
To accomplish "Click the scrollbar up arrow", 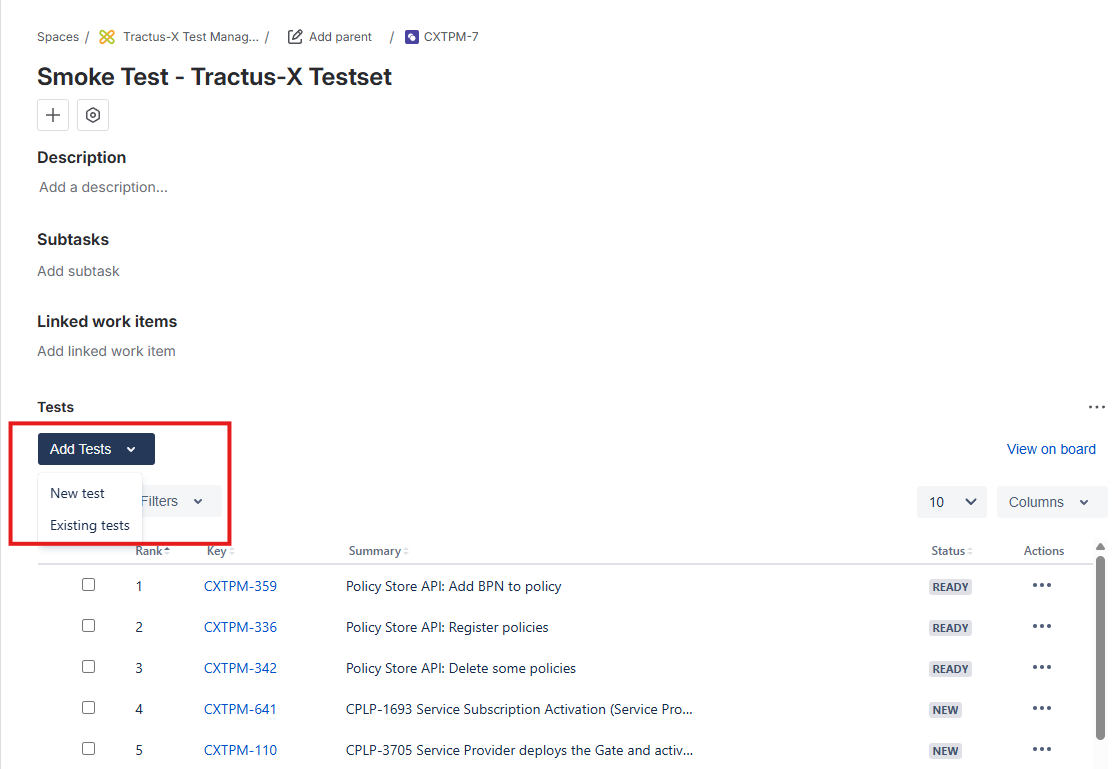I will [1100, 547].
